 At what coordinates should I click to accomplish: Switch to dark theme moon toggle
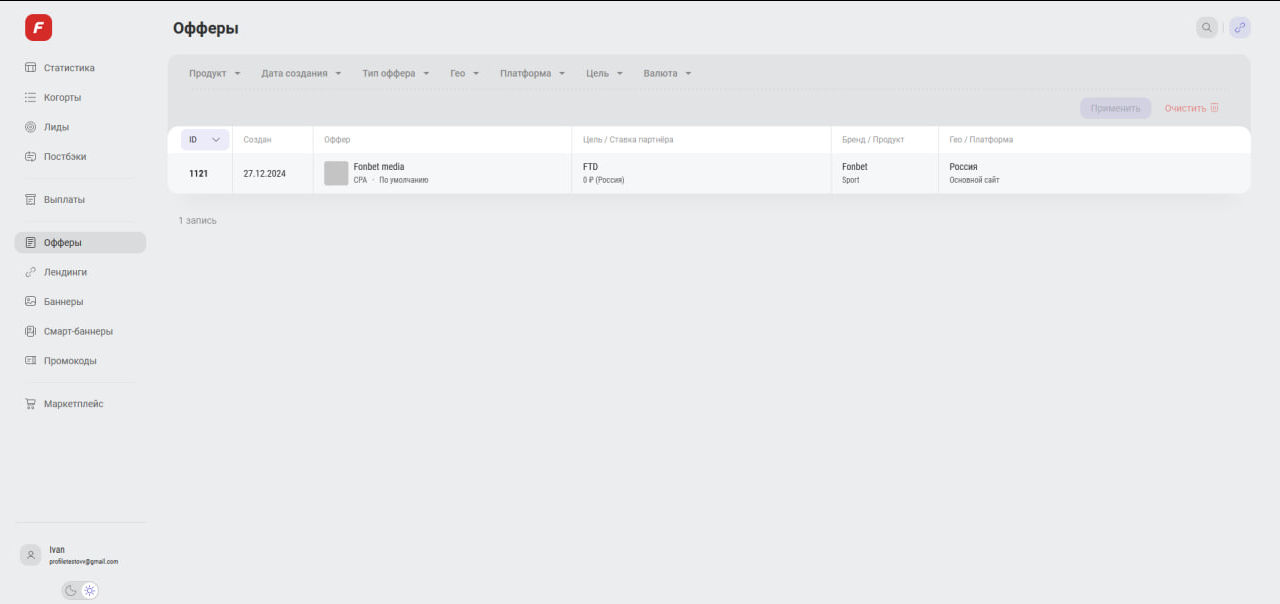(71, 591)
